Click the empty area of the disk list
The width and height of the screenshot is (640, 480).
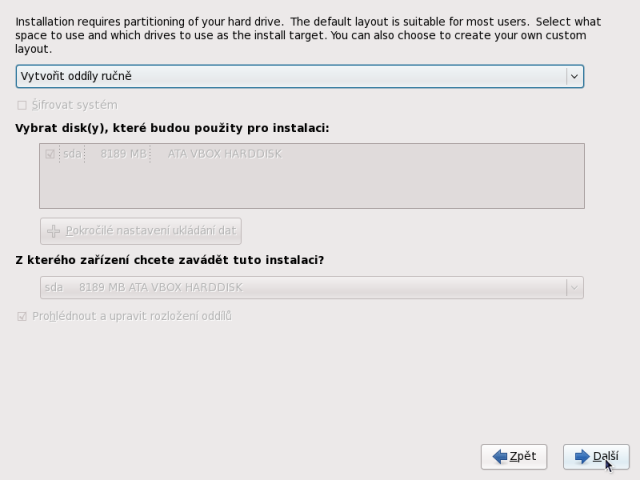(311, 186)
